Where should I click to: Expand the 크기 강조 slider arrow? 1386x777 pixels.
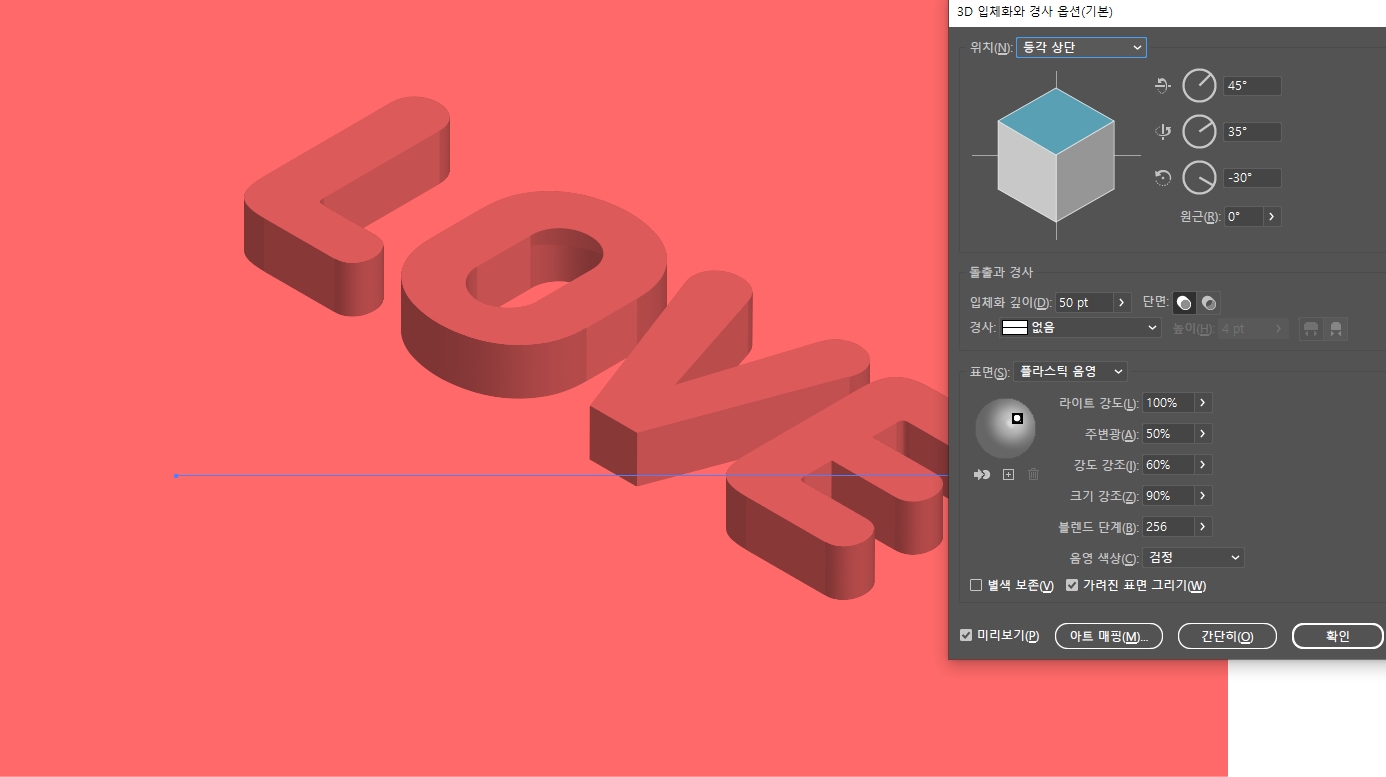1203,496
